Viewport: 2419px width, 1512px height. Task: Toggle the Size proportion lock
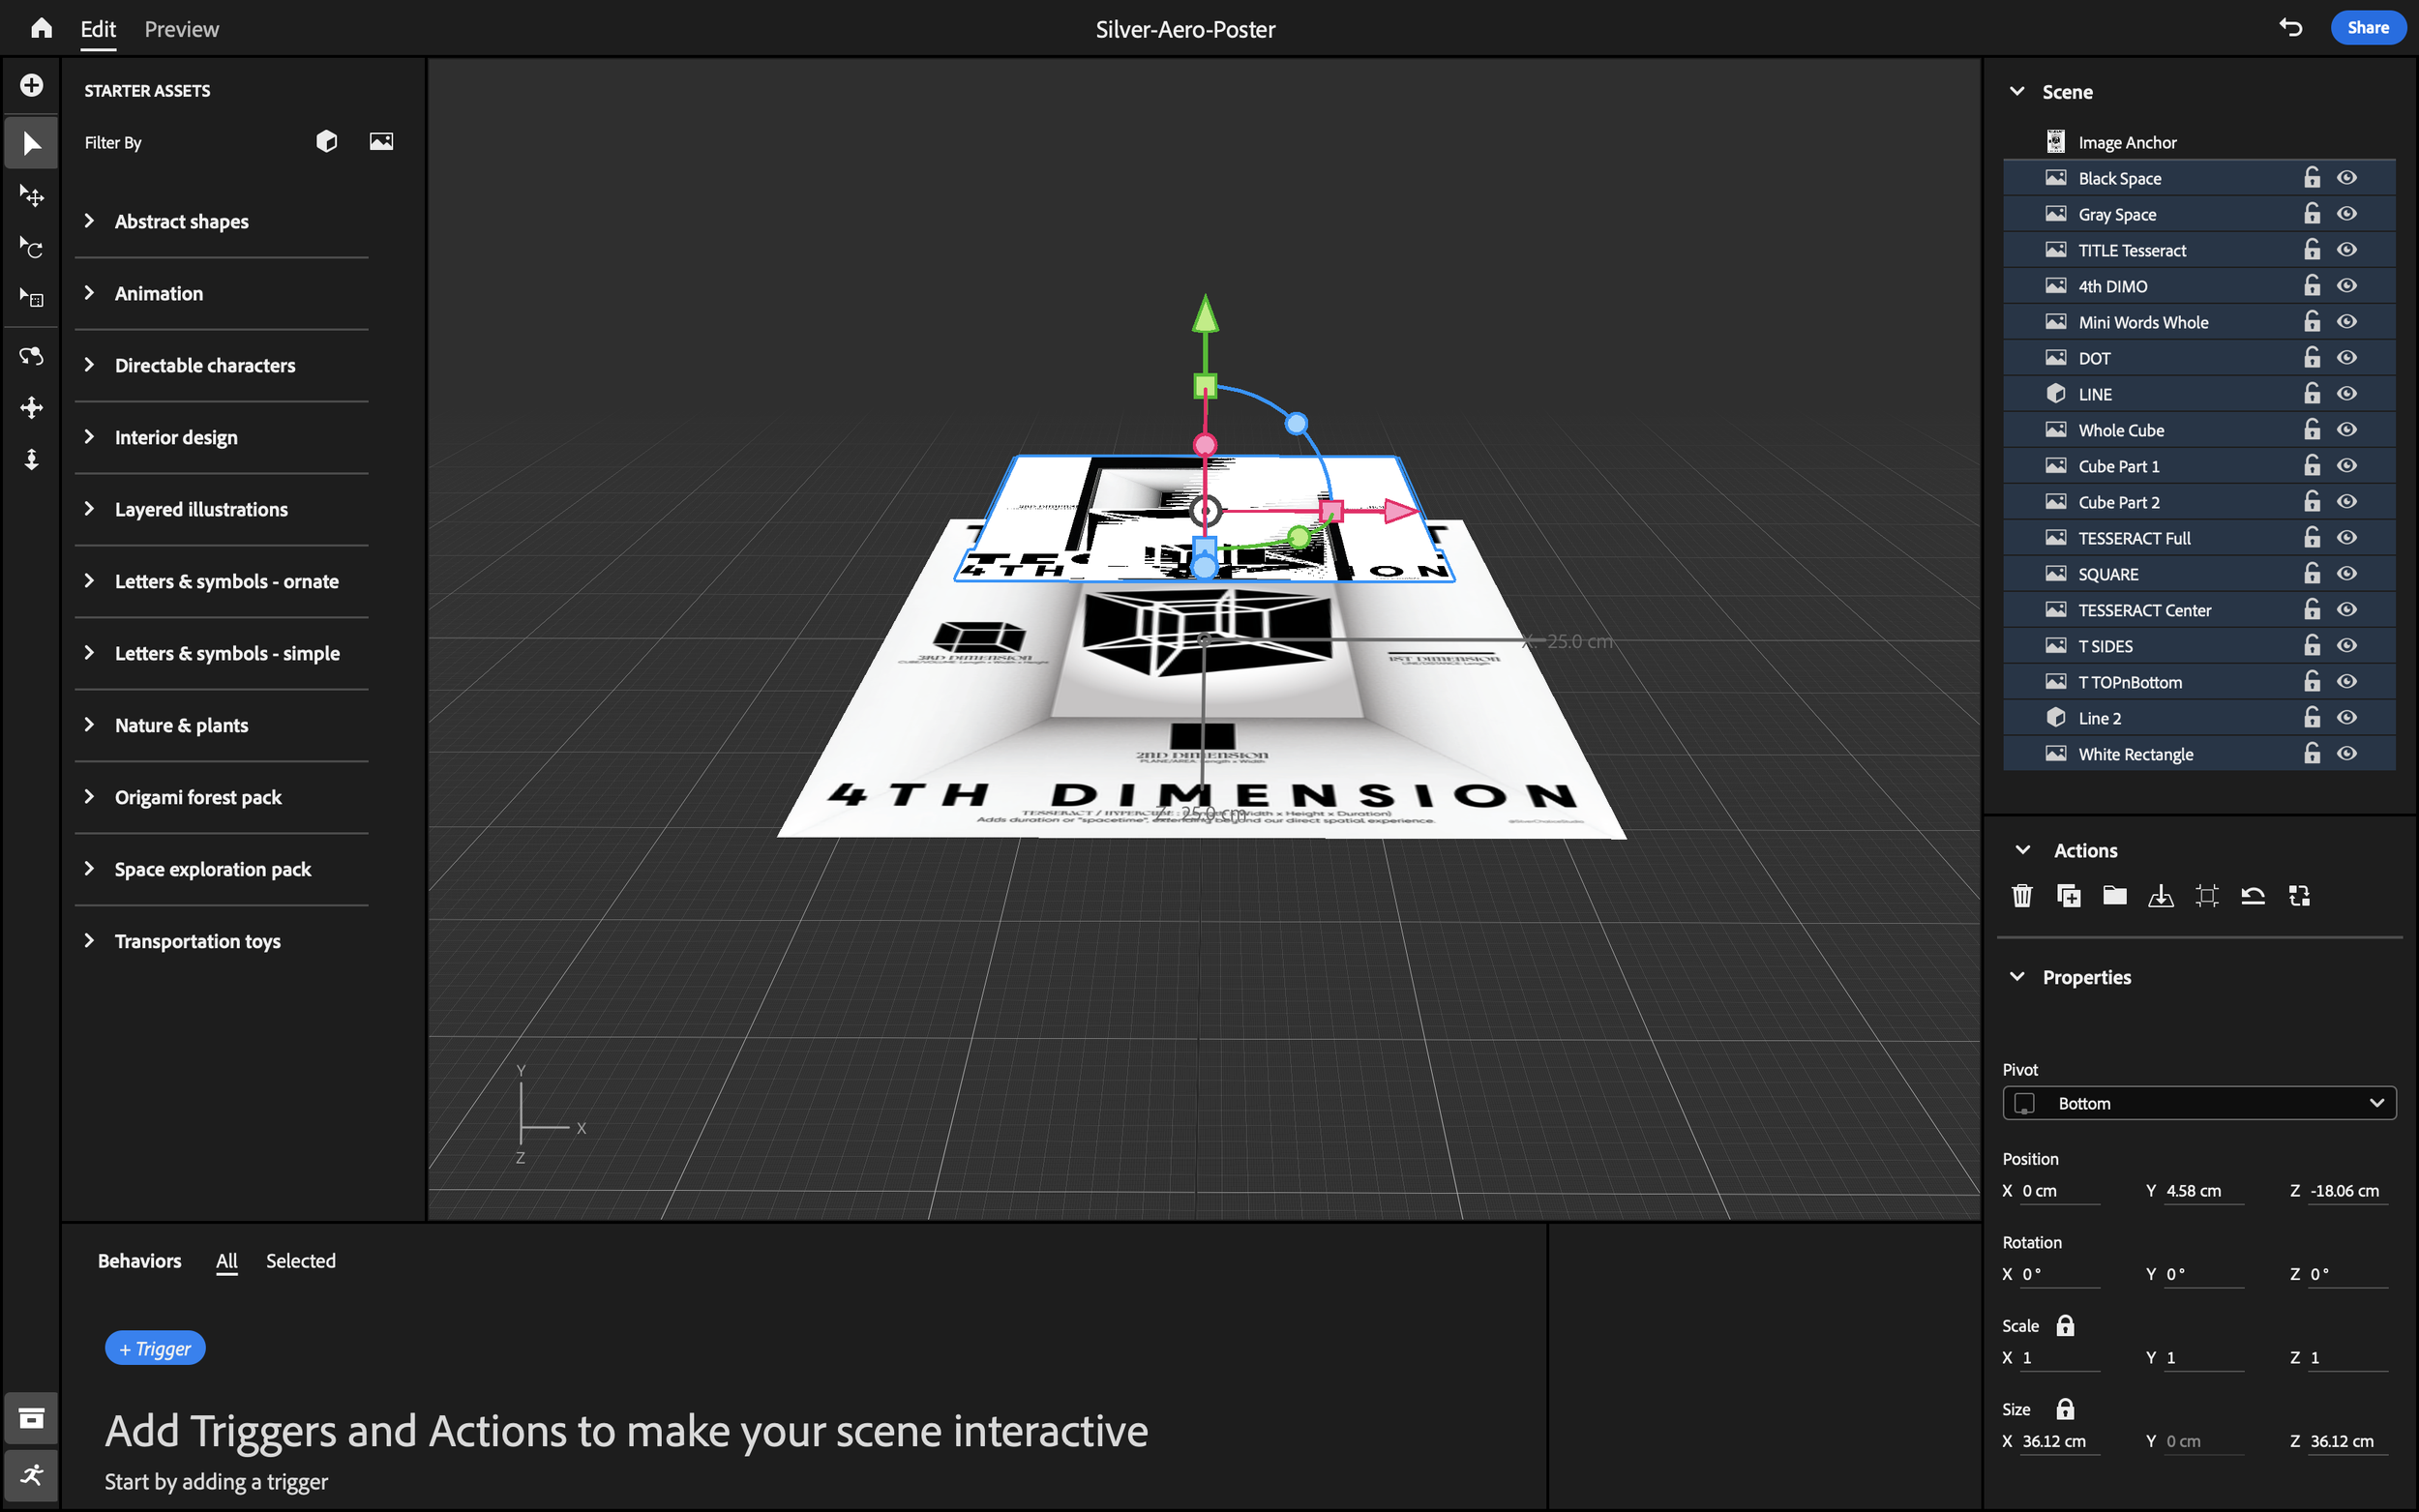[2065, 1409]
